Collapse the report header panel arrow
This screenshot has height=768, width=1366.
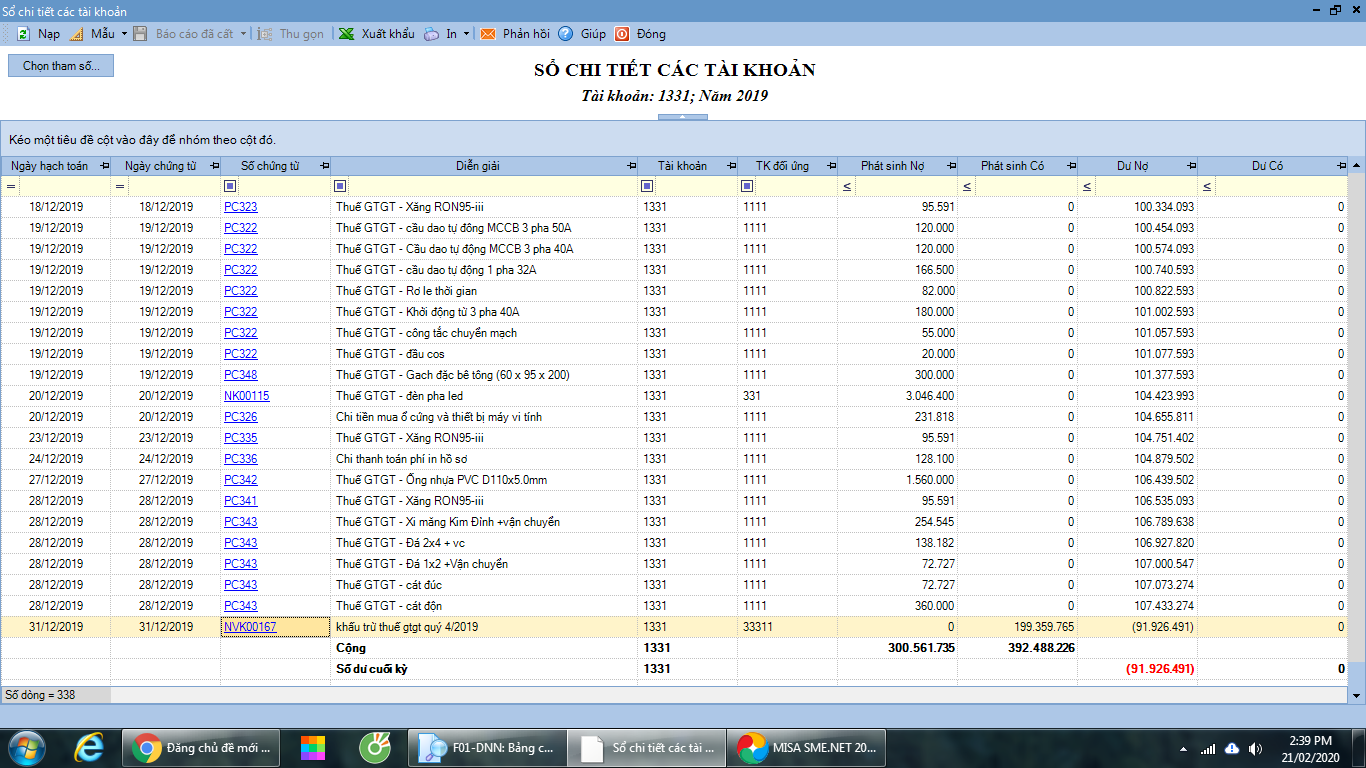(682, 117)
